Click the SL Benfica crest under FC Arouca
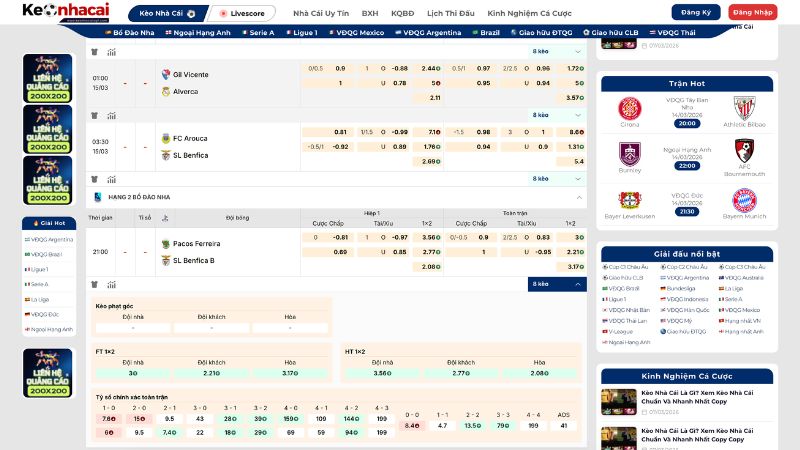The image size is (800, 450). click(x=166, y=155)
